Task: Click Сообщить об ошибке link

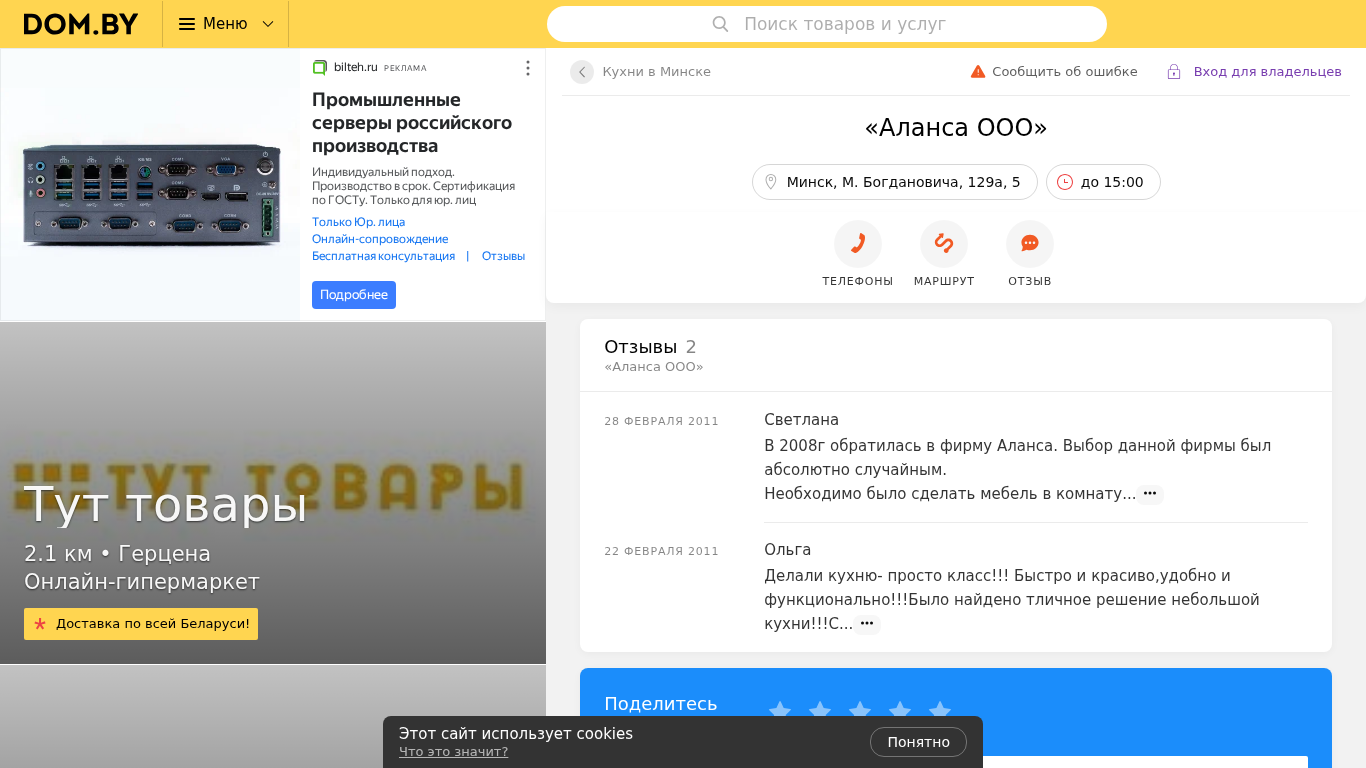Action: [1065, 72]
